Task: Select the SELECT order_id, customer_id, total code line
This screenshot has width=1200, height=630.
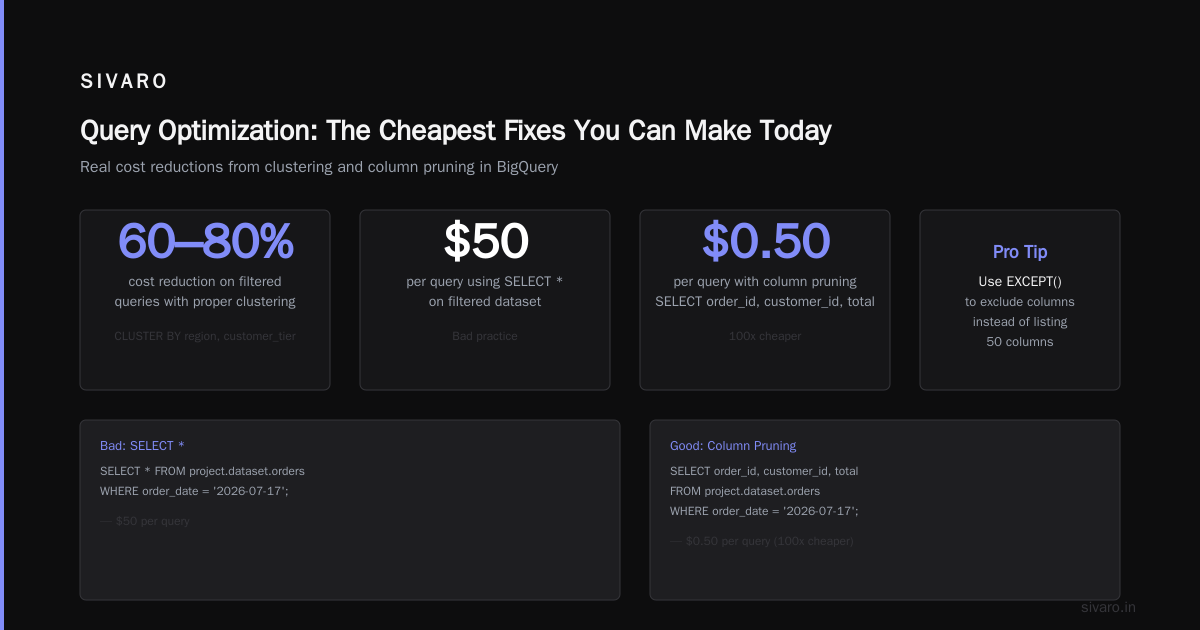Action: pos(764,471)
